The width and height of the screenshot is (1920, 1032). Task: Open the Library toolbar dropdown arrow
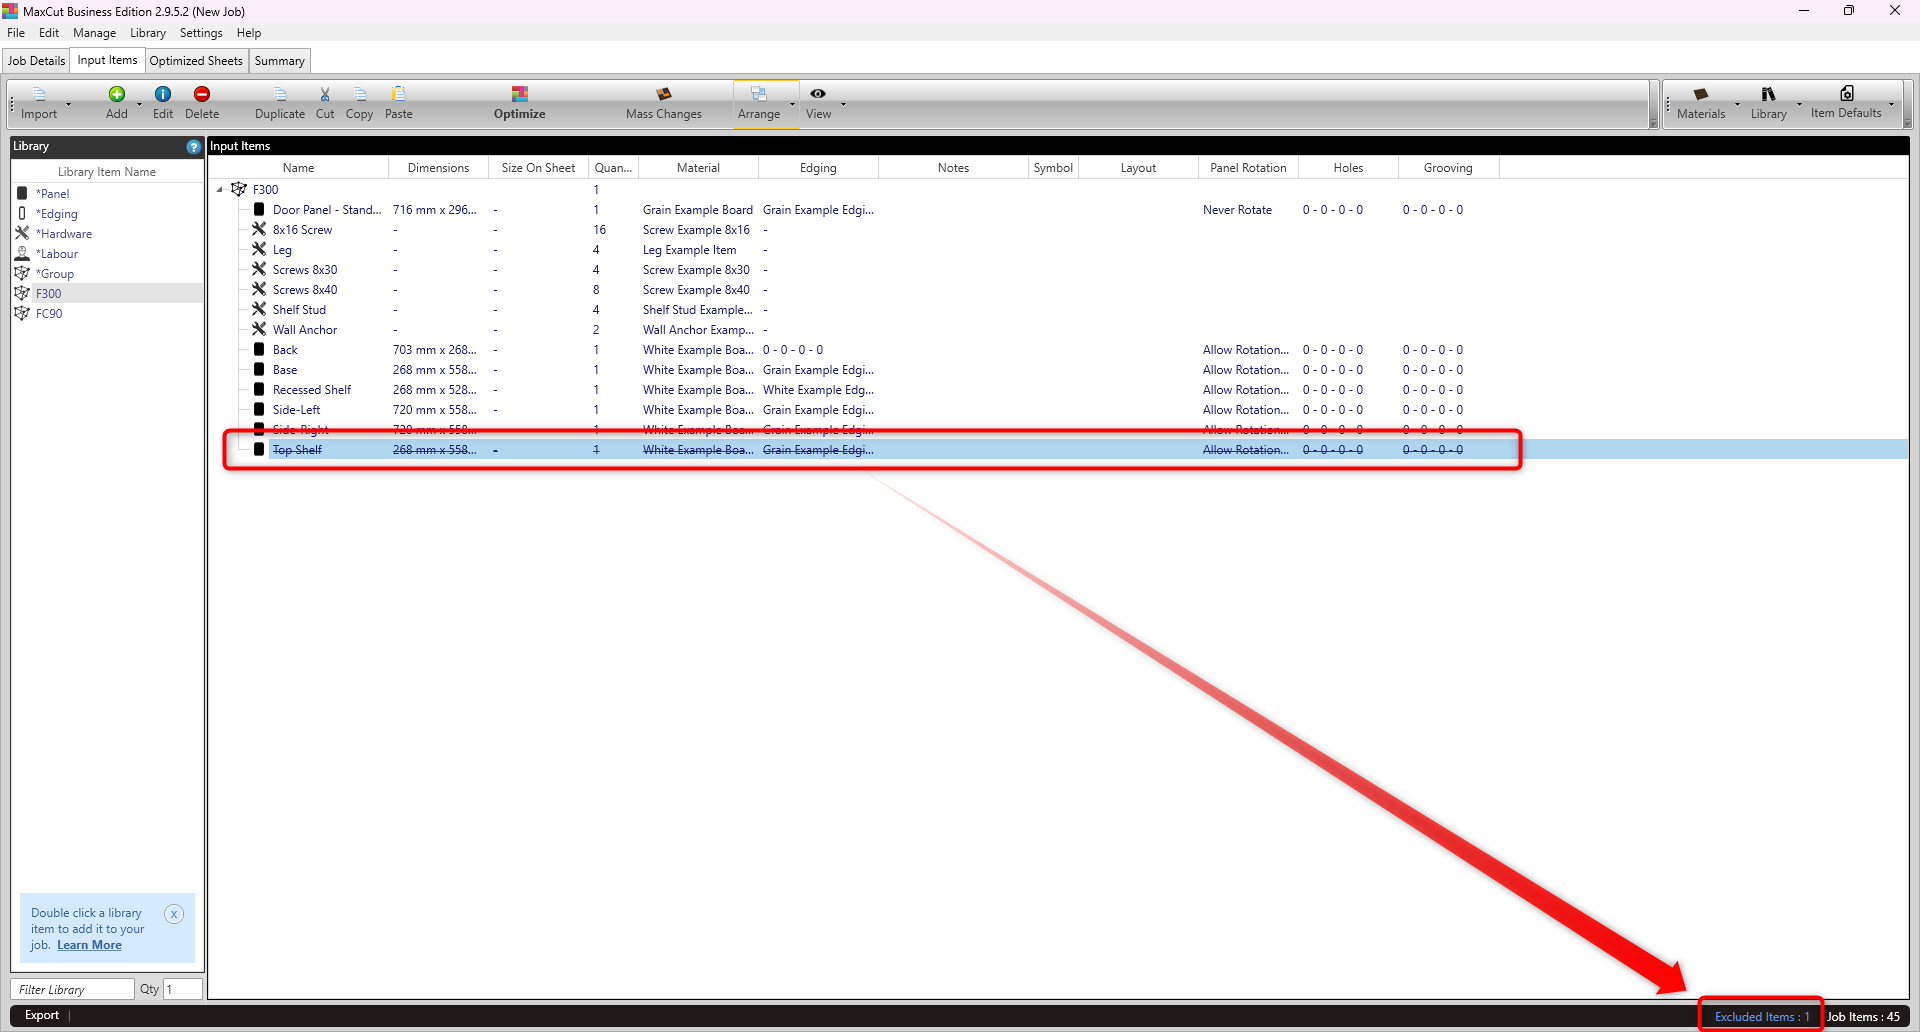point(1799,104)
